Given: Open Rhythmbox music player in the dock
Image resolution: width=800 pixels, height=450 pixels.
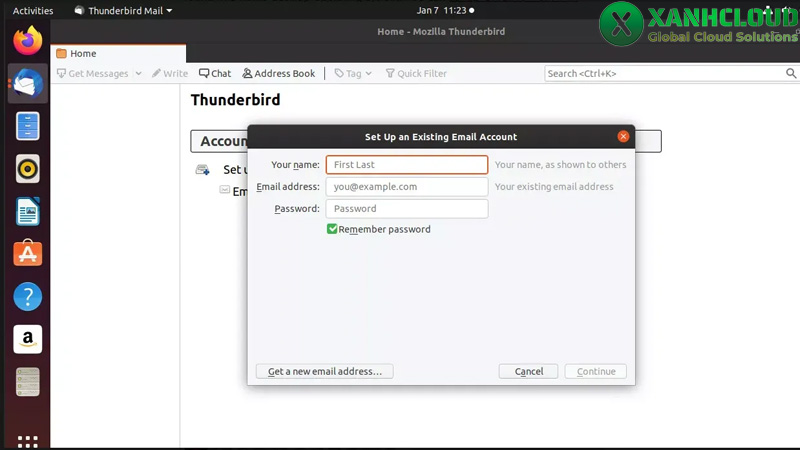Looking at the screenshot, I should tap(28, 169).
